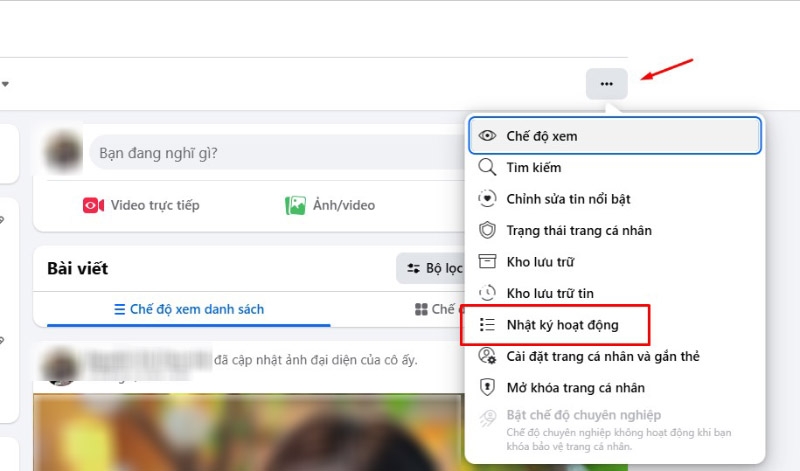Click the list icon beside Nhật ký hoạt động
This screenshot has height=471, width=800.
pos(487,325)
